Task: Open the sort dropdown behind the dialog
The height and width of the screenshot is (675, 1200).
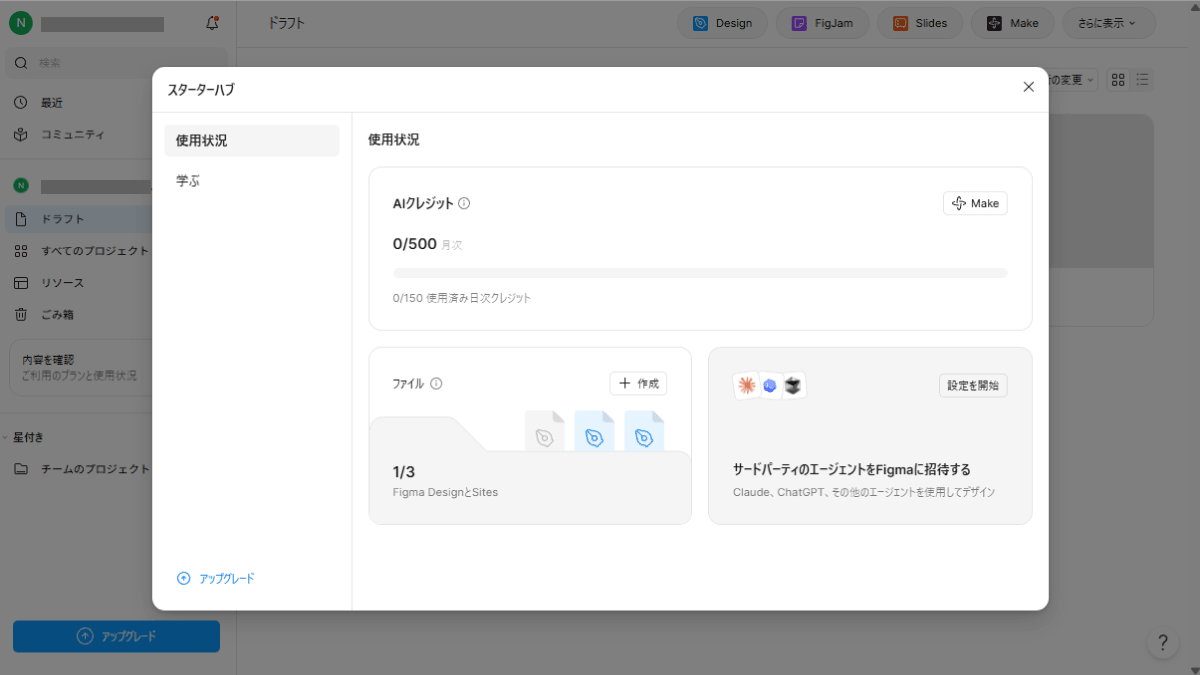Action: pos(1073,79)
